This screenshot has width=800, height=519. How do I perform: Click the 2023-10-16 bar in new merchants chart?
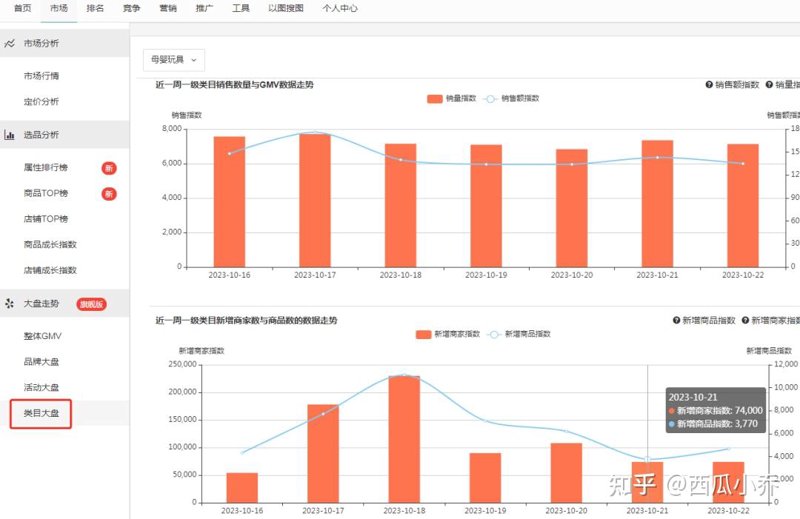point(242,488)
